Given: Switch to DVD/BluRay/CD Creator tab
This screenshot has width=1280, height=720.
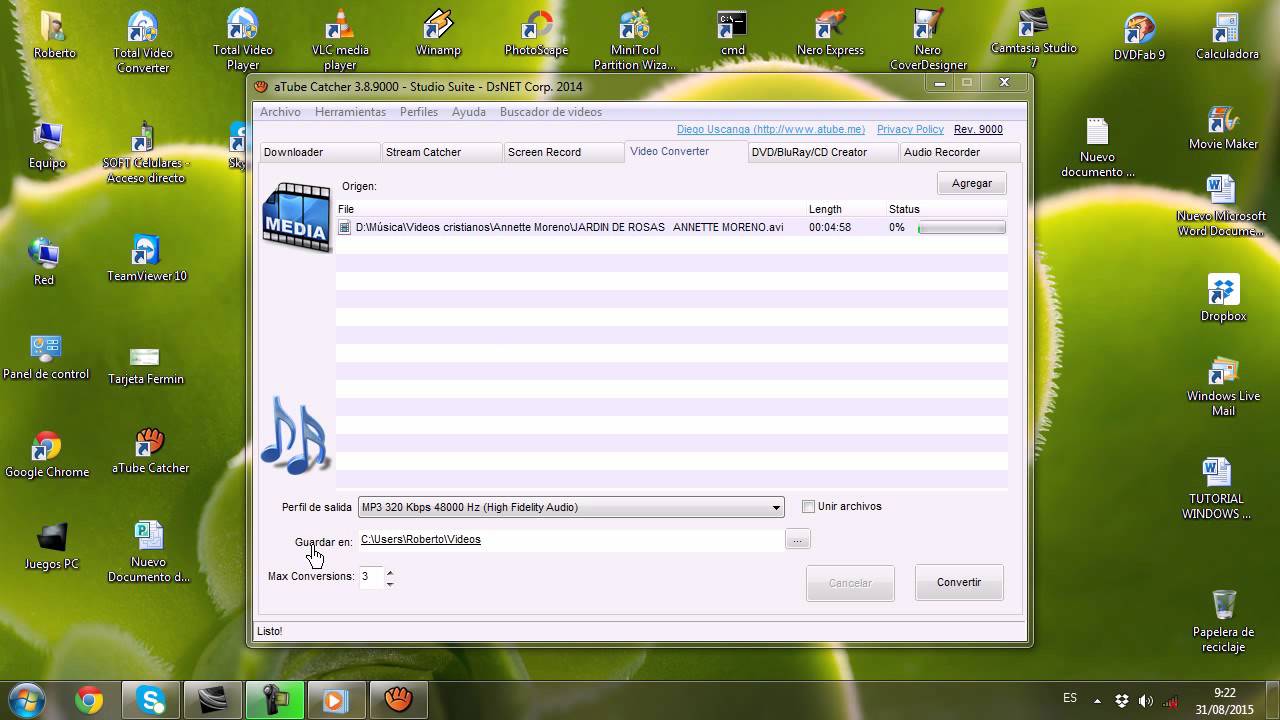Looking at the screenshot, I should [x=823, y=152].
